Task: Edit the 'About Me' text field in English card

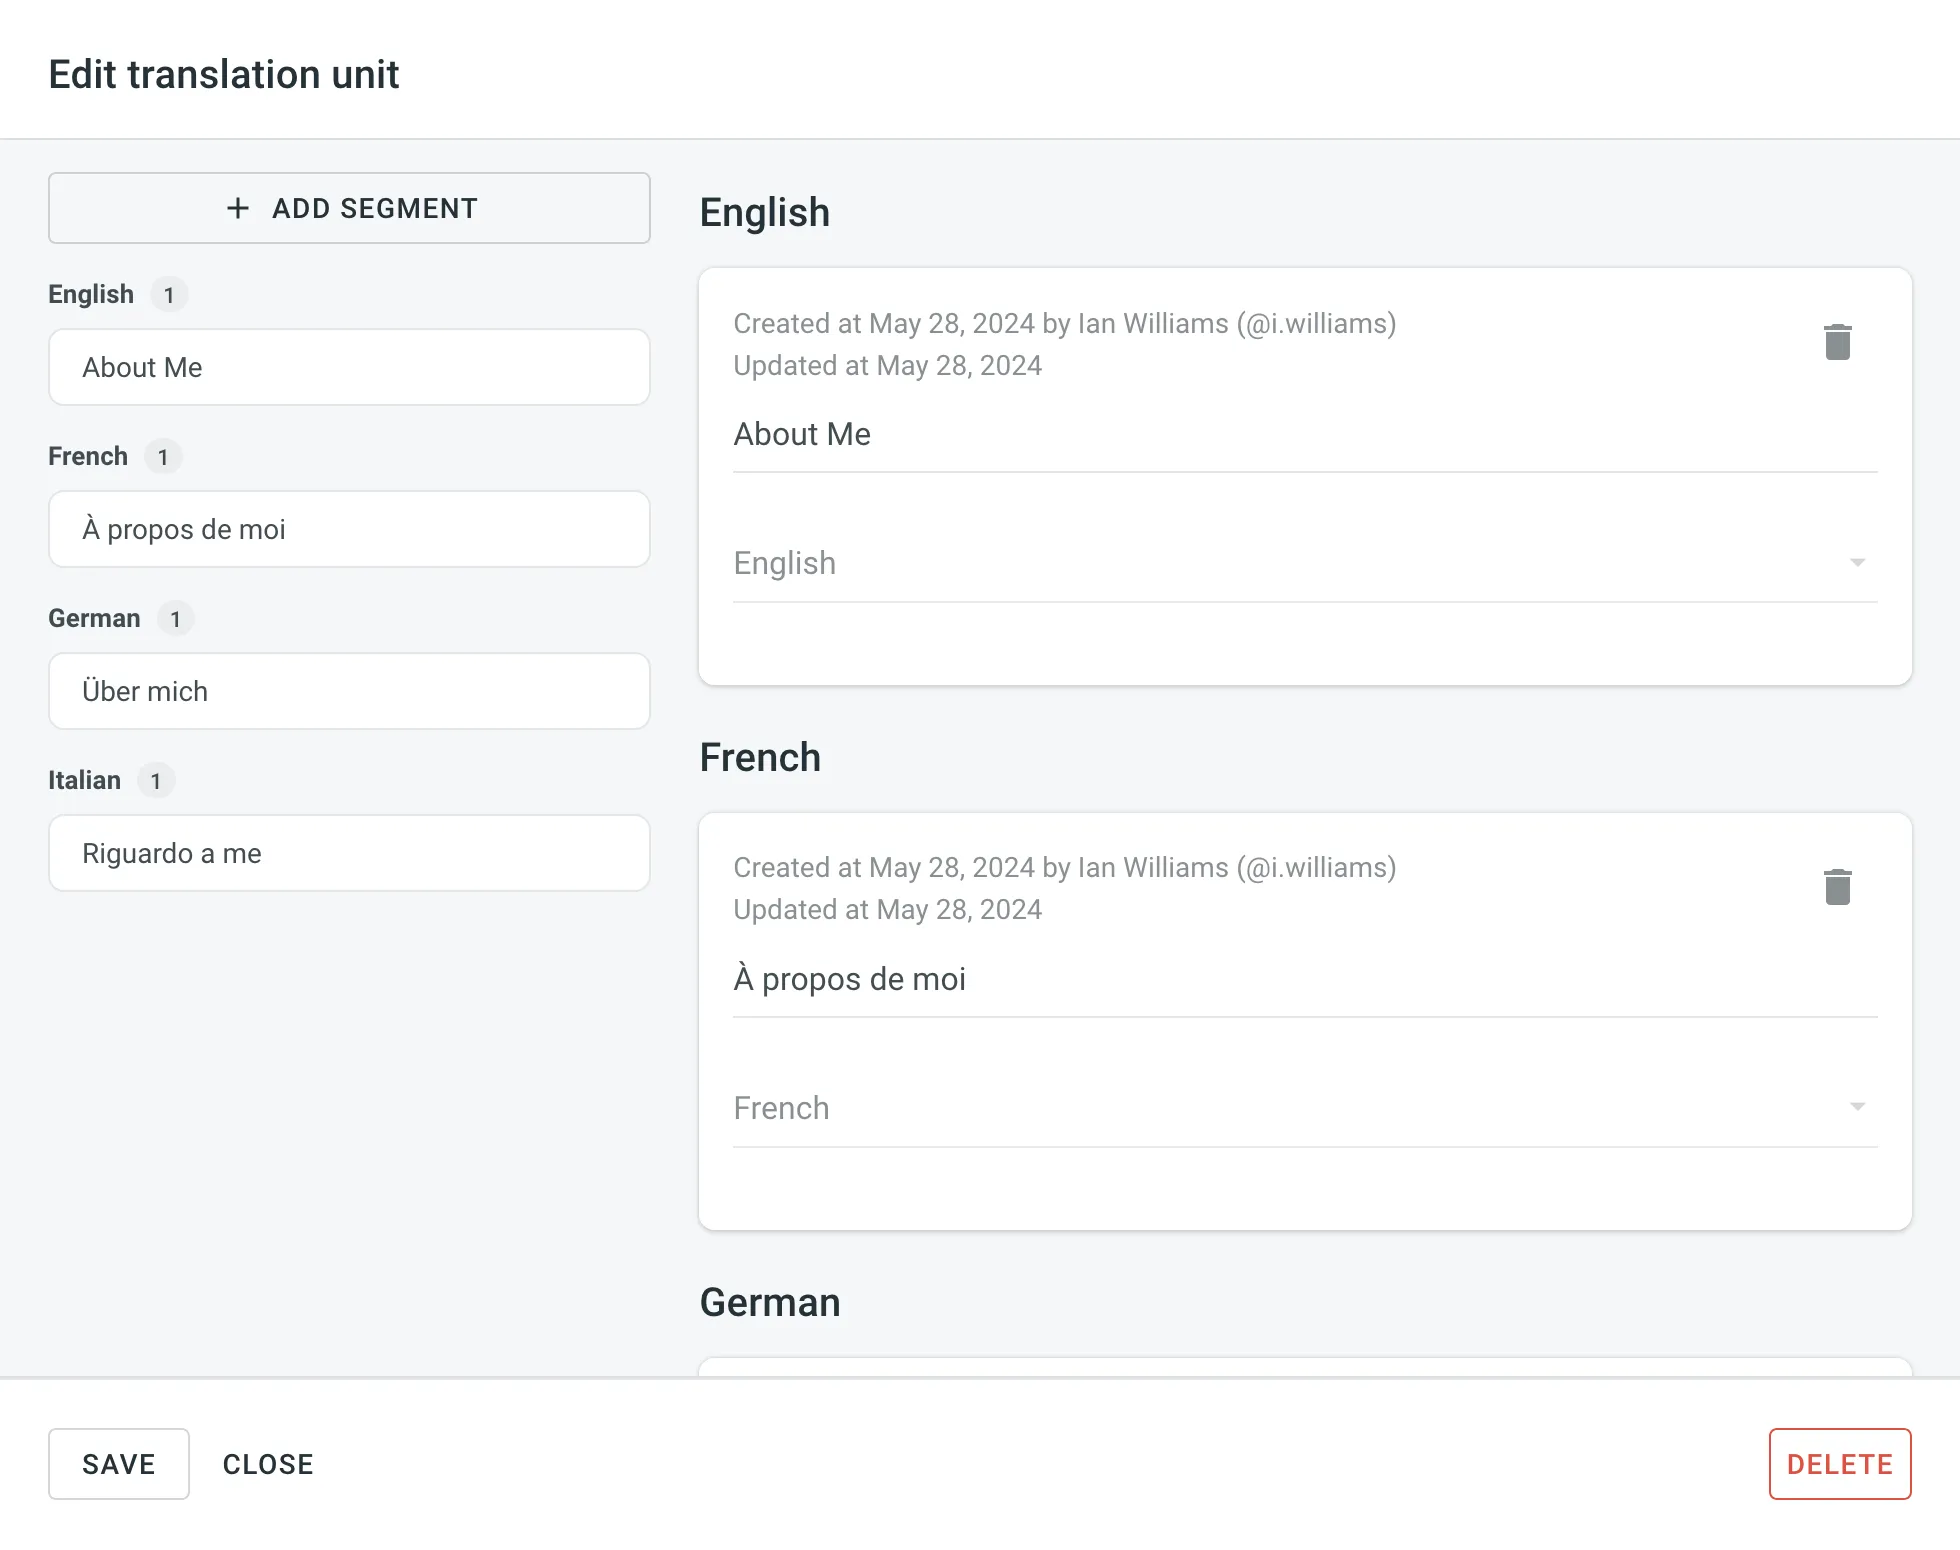Action: click(1305, 435)
